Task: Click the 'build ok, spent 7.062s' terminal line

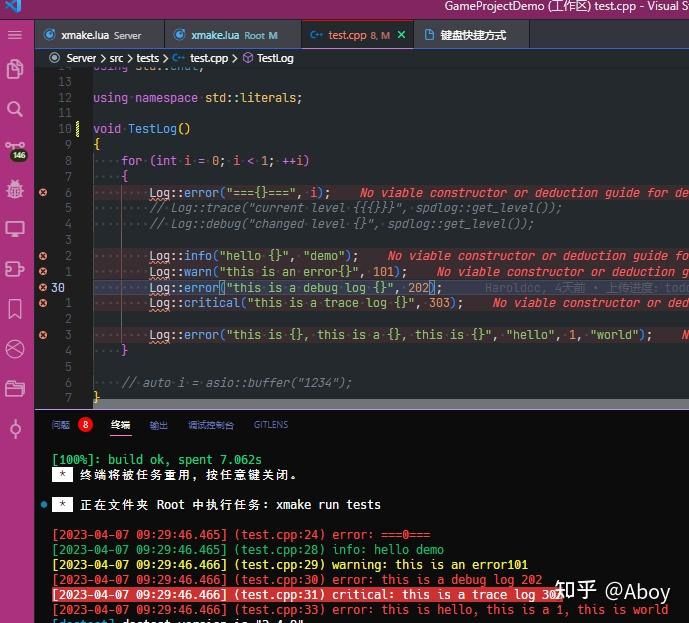Action: click(x=157, y=460)
